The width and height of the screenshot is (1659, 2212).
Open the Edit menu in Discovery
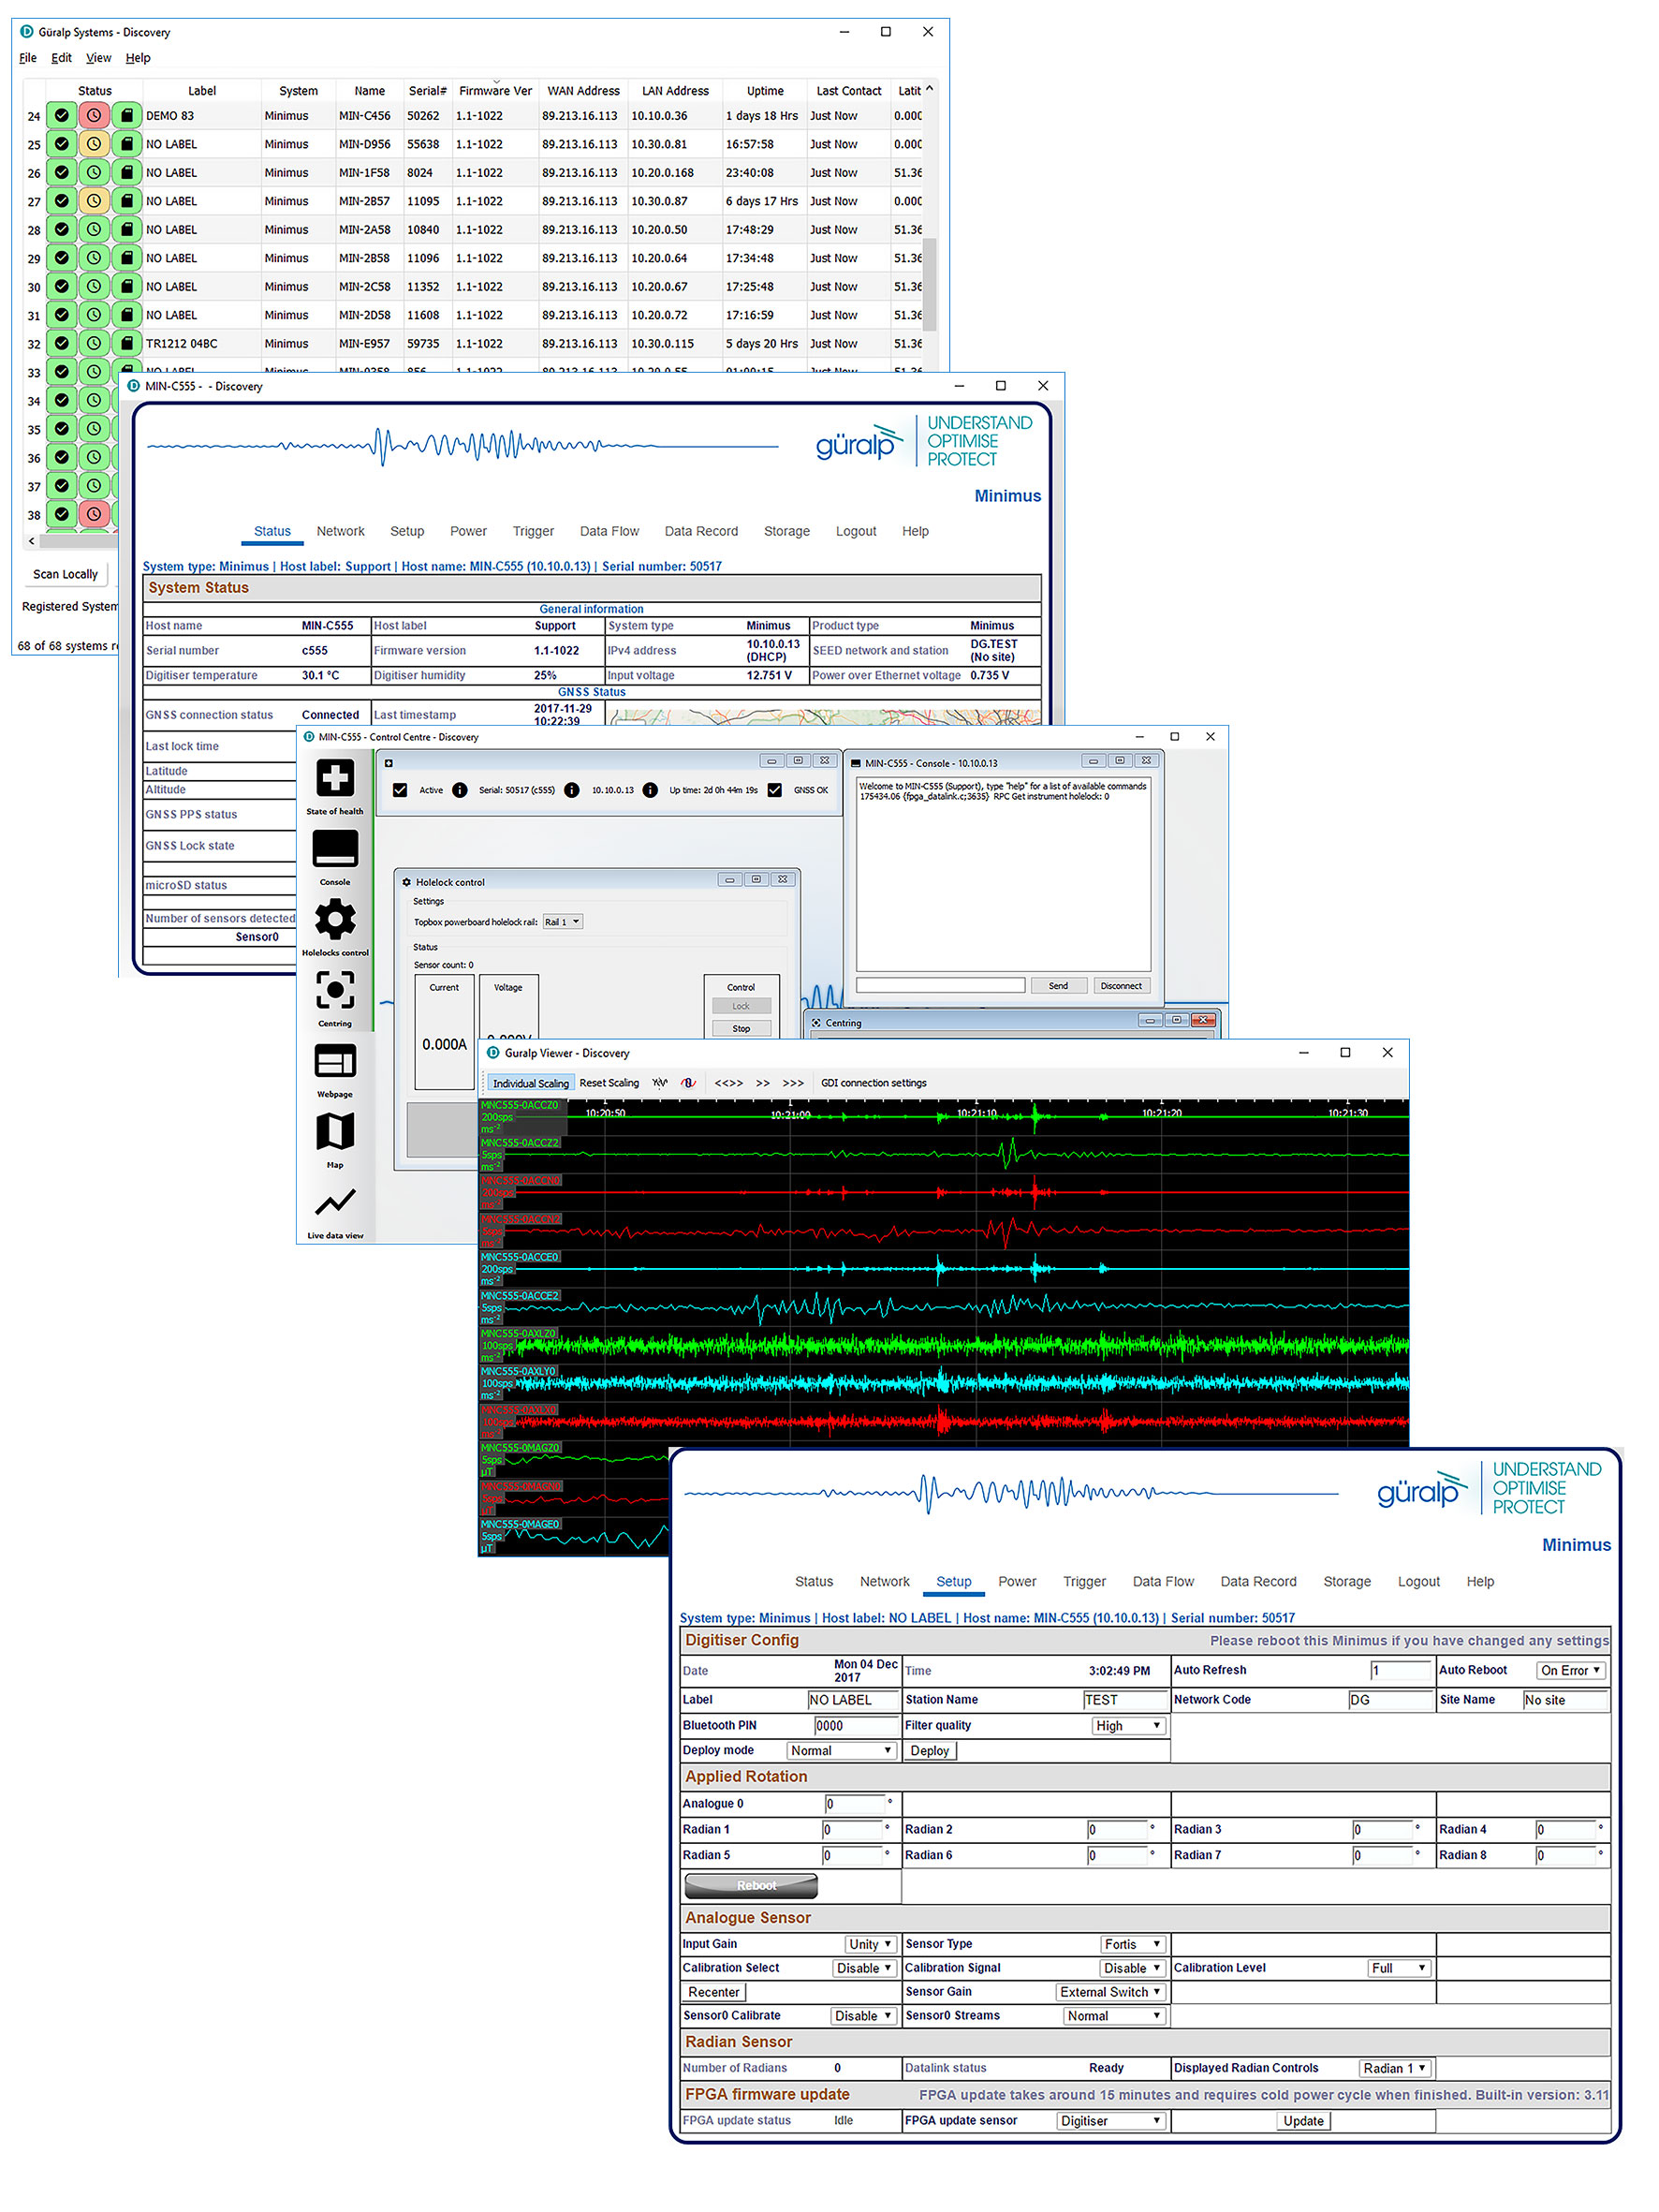(61, 58)
